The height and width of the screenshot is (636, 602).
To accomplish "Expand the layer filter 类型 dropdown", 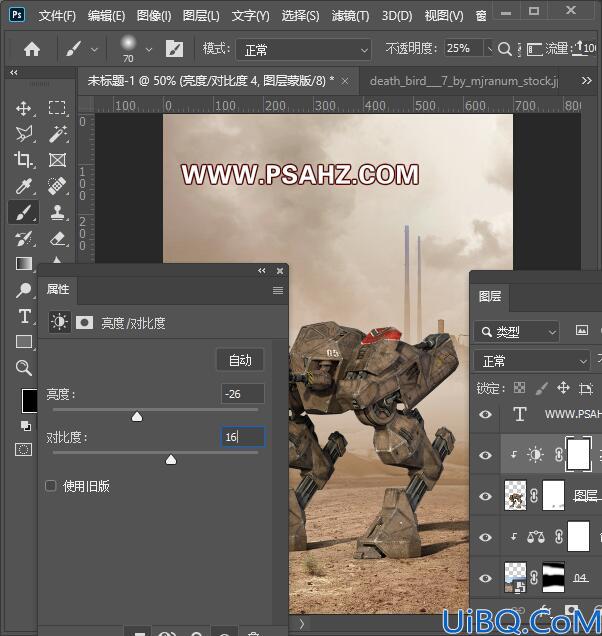I will click(516, 332).
